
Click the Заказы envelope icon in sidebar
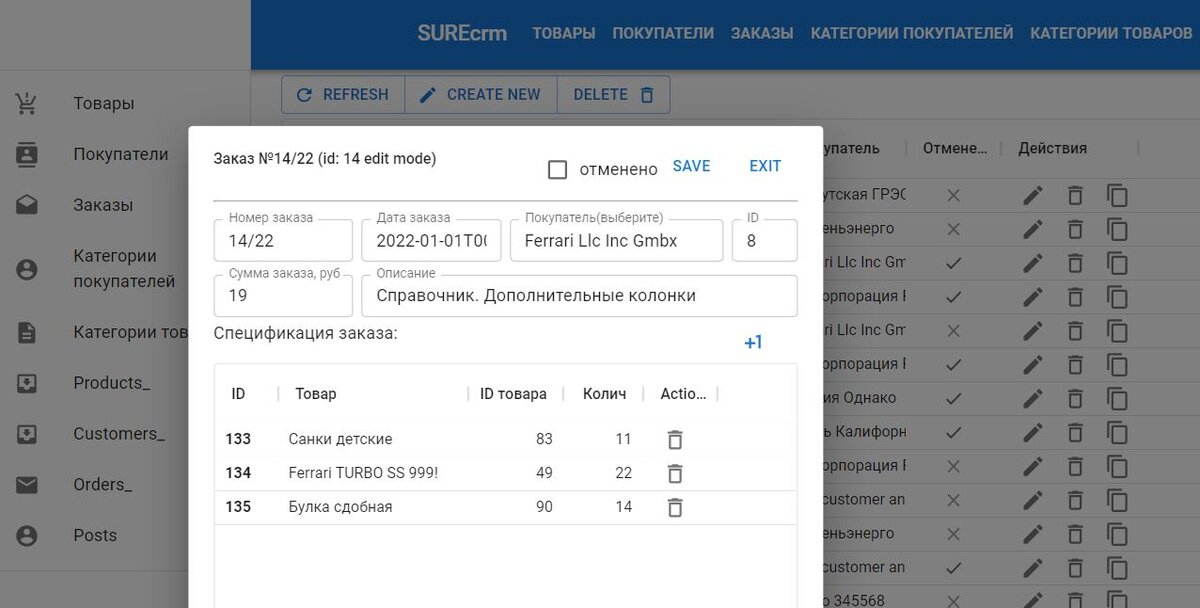27,204
